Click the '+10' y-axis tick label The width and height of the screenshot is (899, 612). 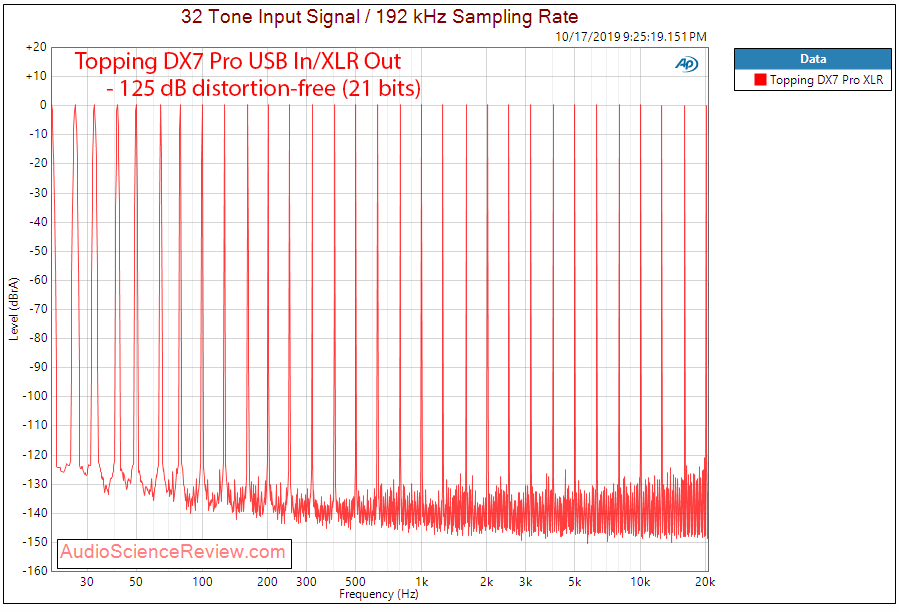pos(36,76)
